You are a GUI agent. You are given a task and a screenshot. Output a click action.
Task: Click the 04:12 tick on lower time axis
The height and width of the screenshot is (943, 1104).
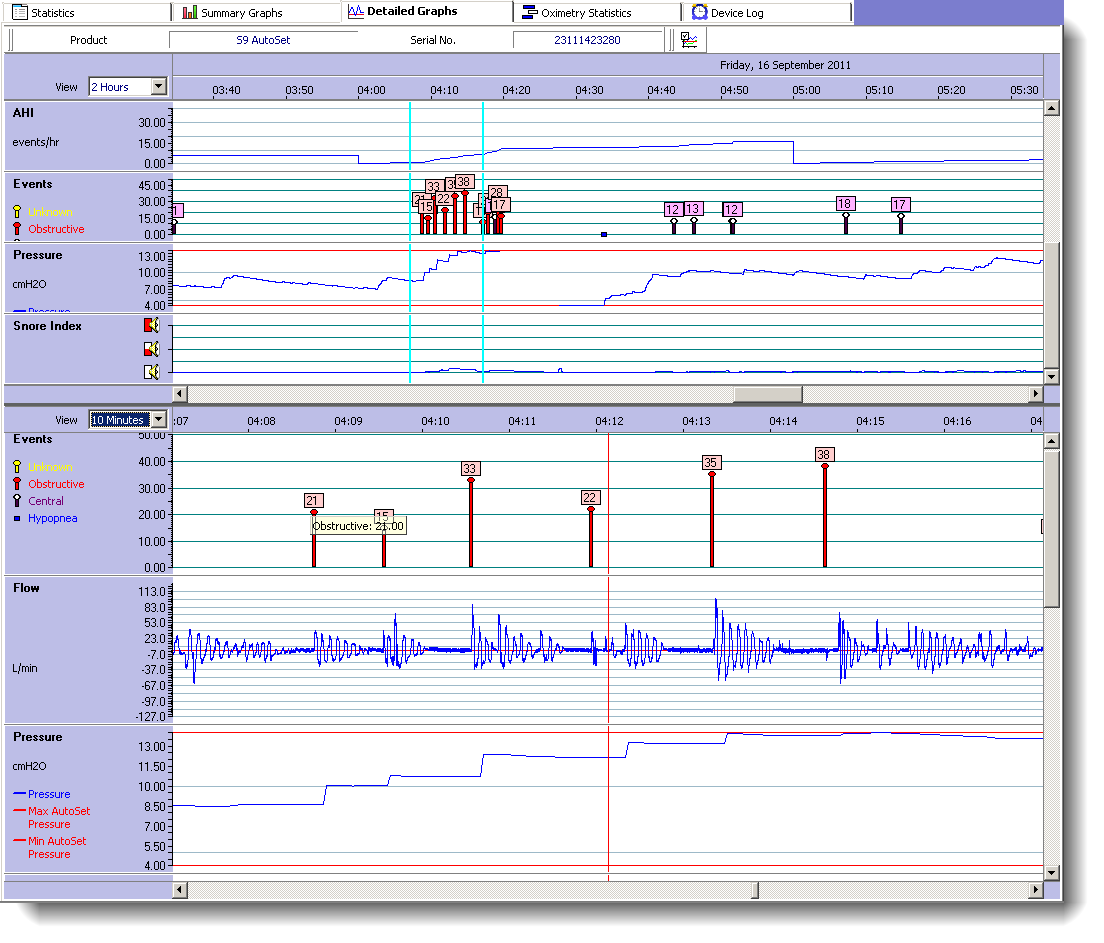click(609, 421)
